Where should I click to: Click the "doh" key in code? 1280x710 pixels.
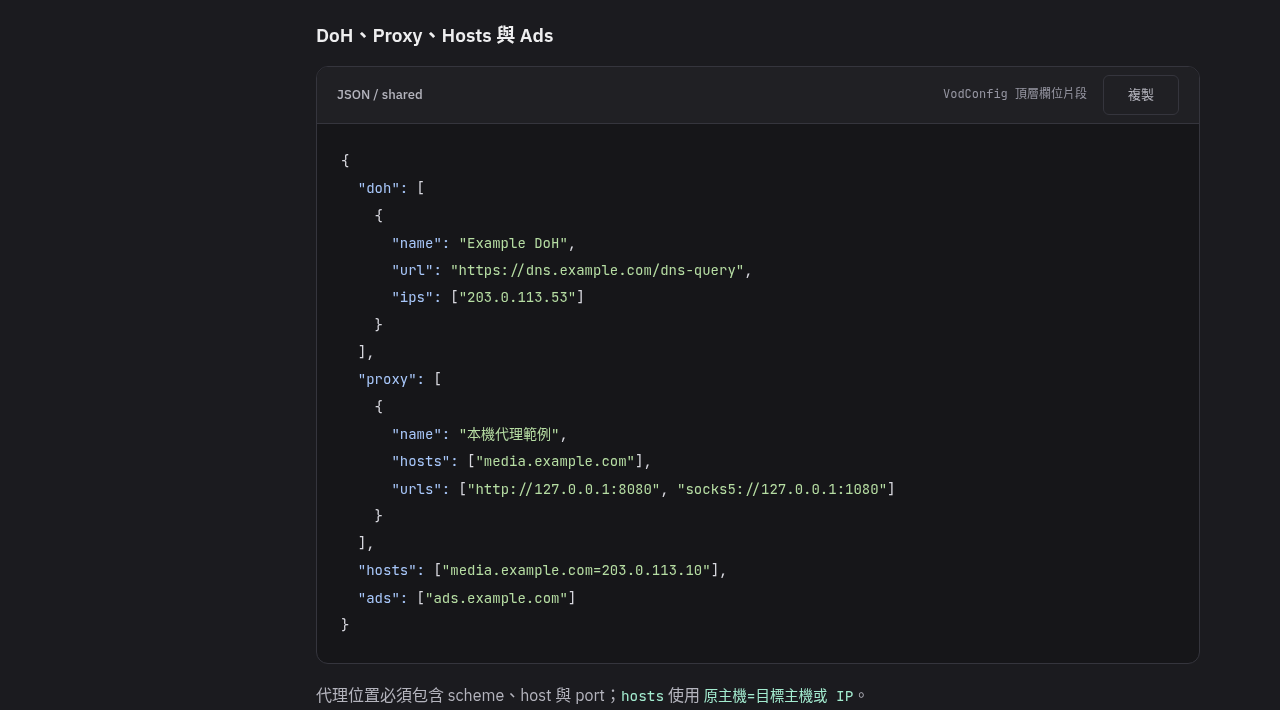pos(379,188)
